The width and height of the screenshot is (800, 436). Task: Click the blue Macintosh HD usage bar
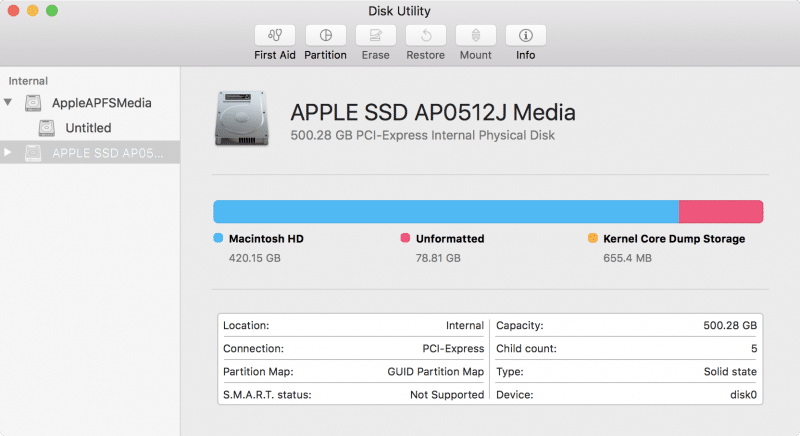pos(446,212)
